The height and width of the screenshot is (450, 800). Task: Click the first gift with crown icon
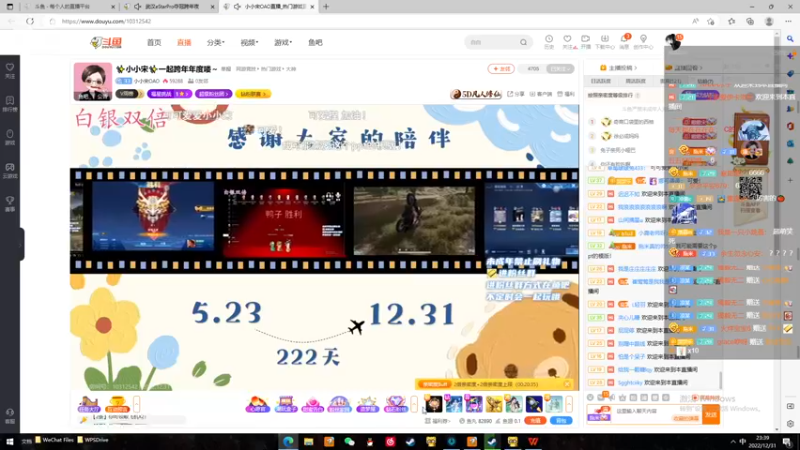click(88, 404)
